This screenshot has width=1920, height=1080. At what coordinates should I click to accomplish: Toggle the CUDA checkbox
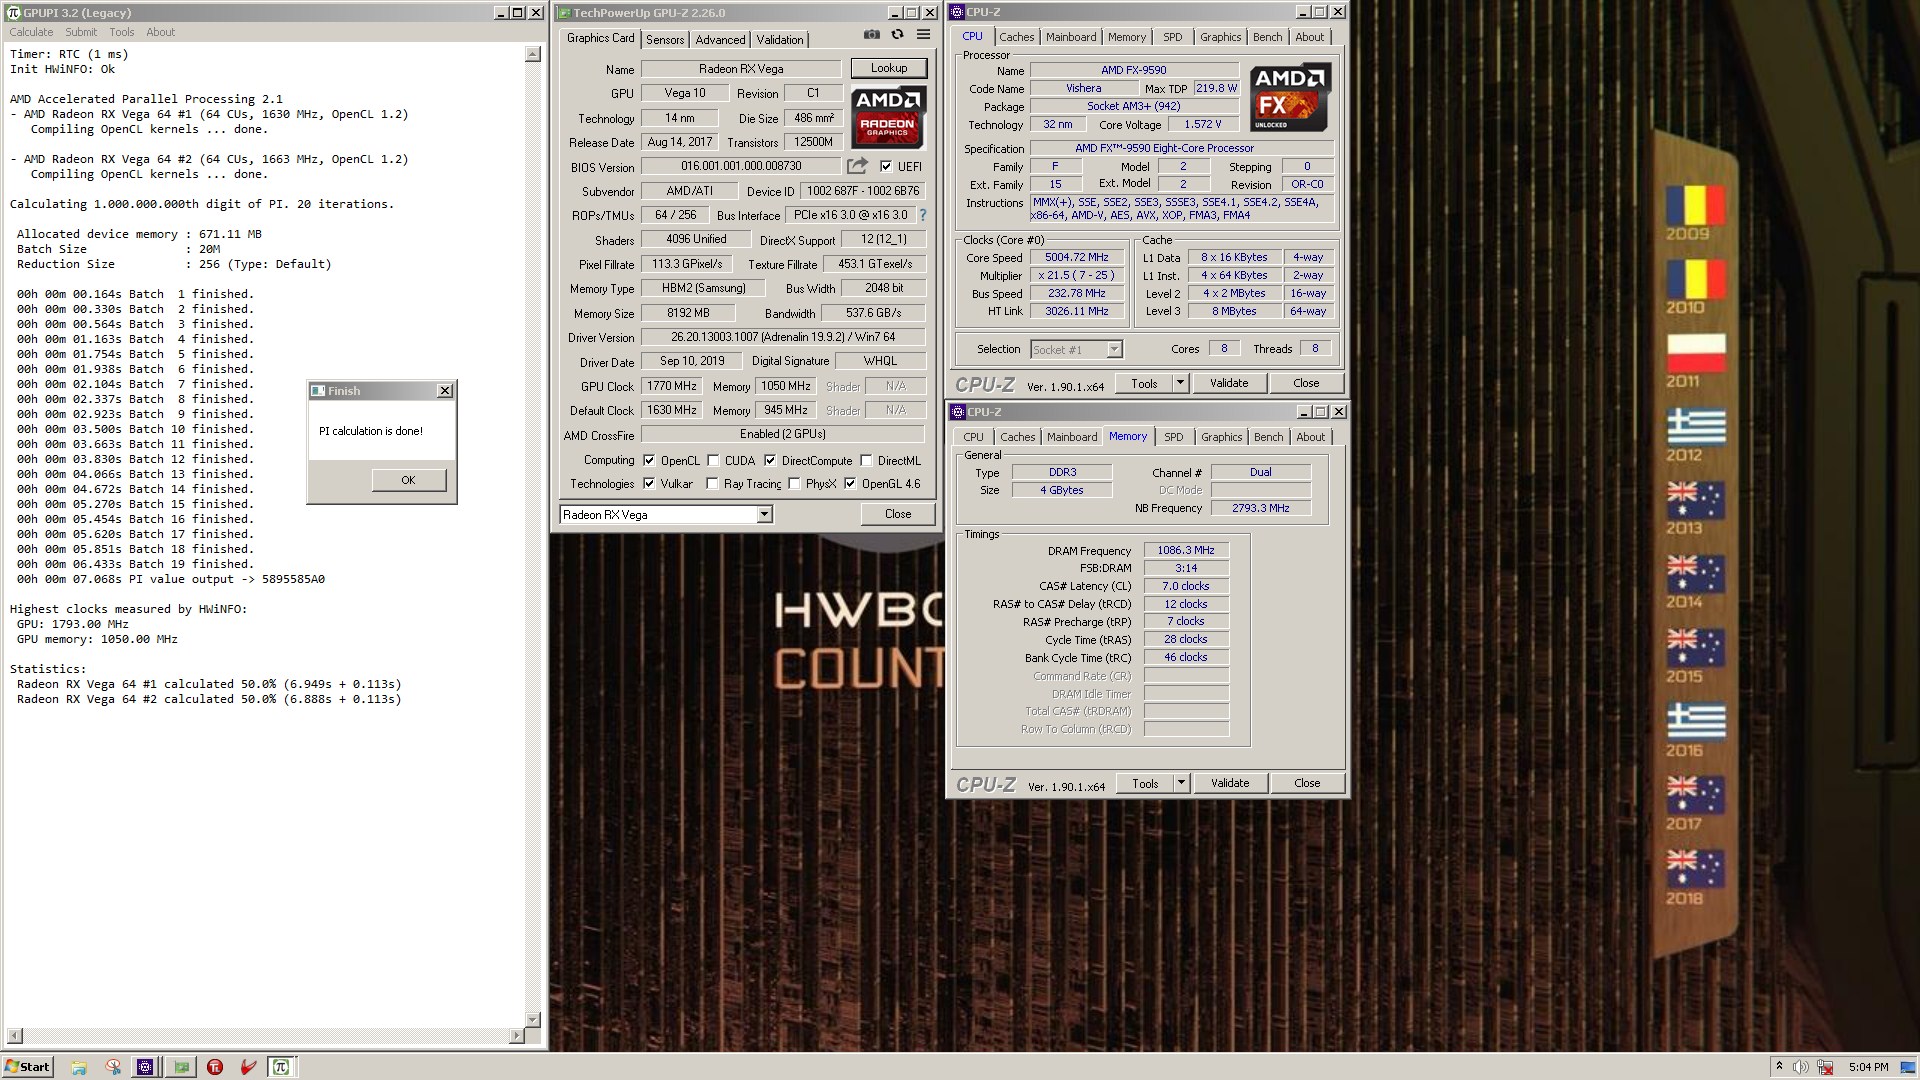pos(713,460)
